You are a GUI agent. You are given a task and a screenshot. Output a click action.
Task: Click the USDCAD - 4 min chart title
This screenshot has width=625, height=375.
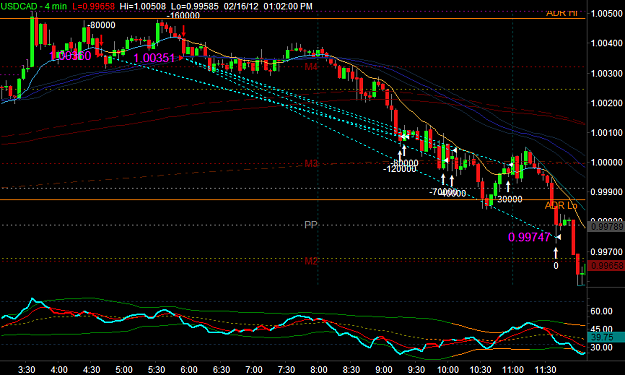(33, 6)
